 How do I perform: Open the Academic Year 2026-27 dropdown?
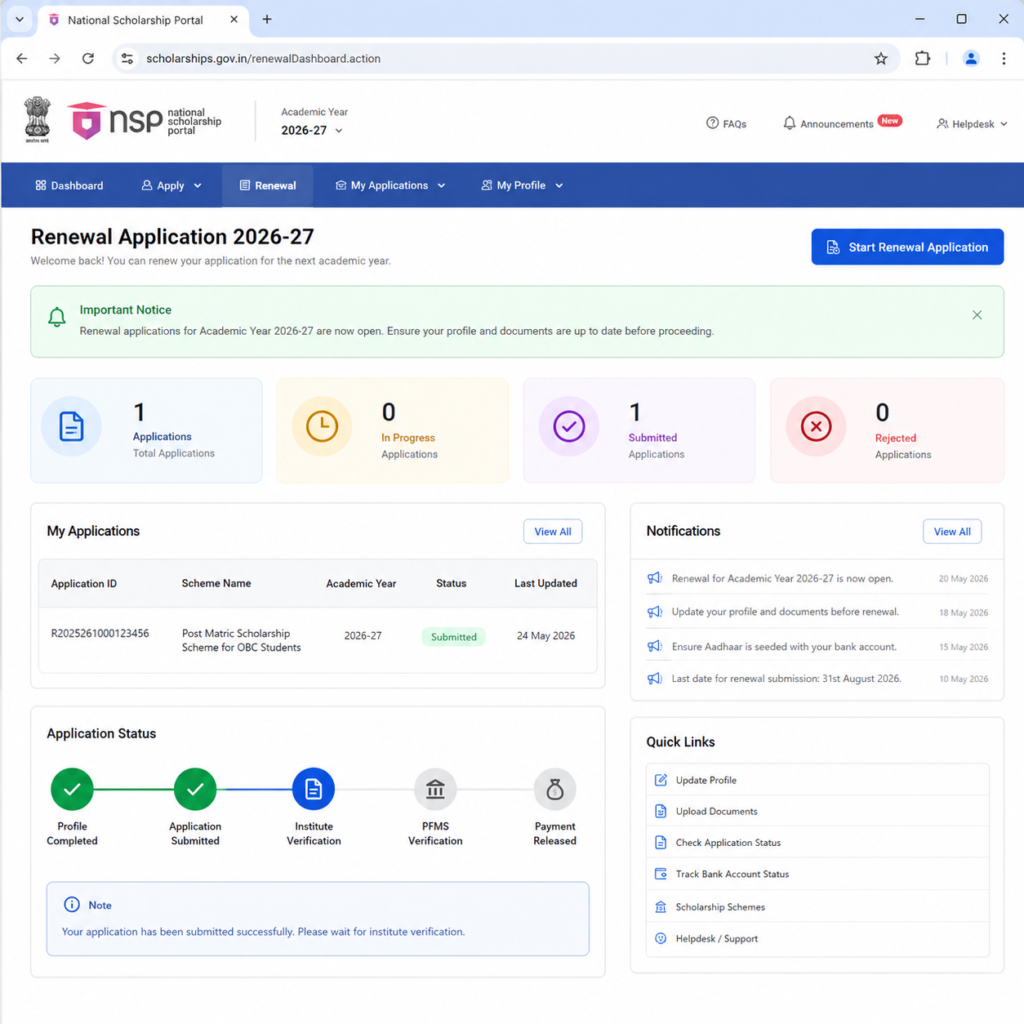point(312,130)
